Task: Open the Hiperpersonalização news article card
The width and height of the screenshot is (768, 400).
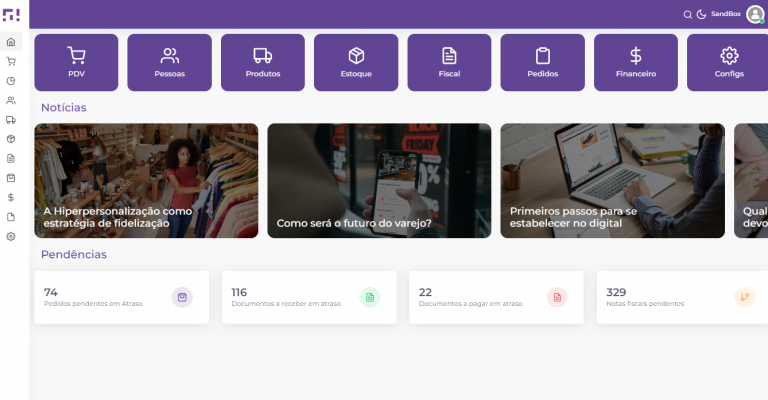Action: click(146, 181)
